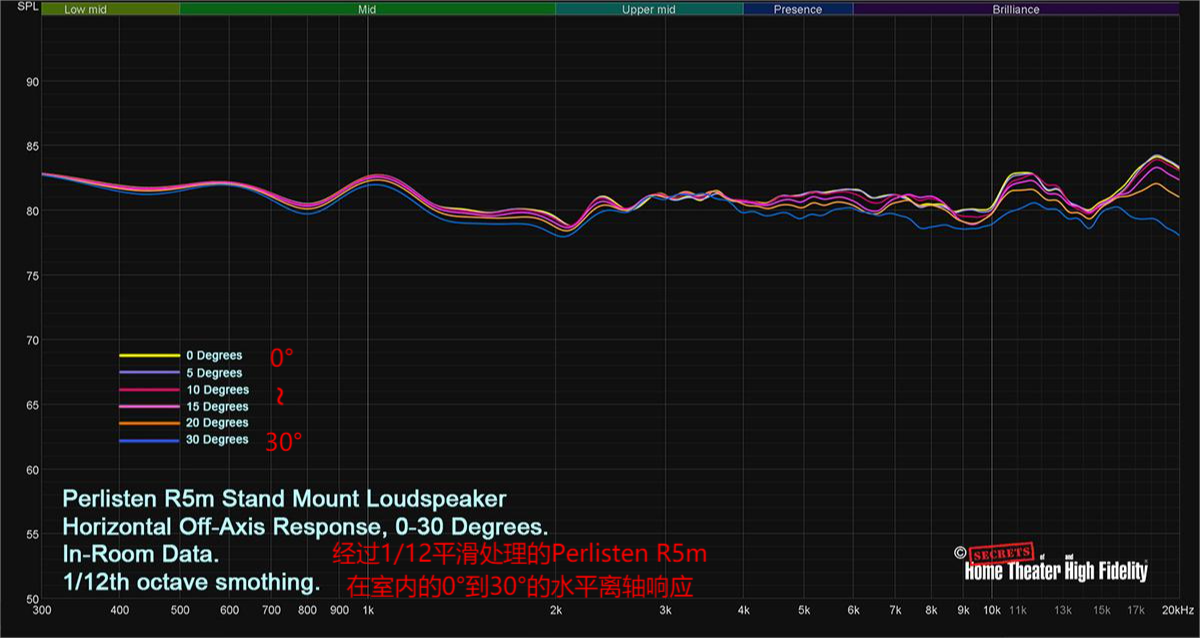Click the 1/12th octave smoothing caption
The height and width of the screenshot is (638, 1200).
coord(191,582)
